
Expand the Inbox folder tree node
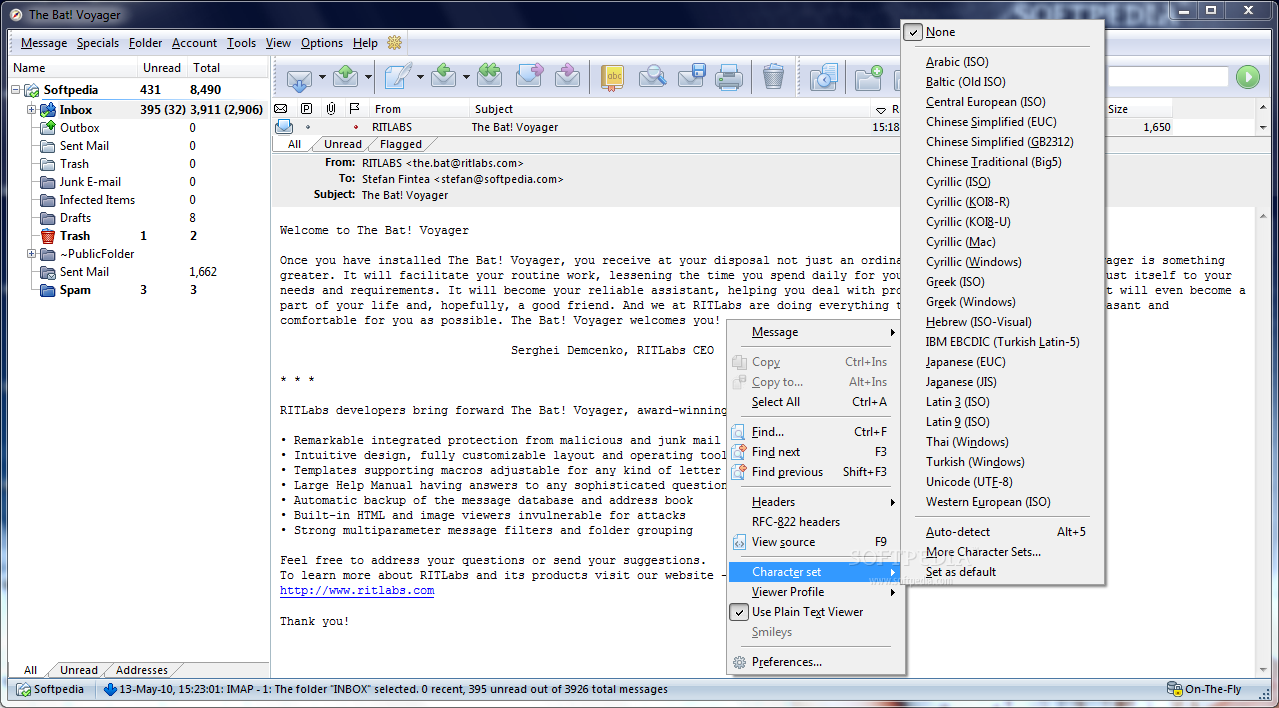tap(32, 110)
